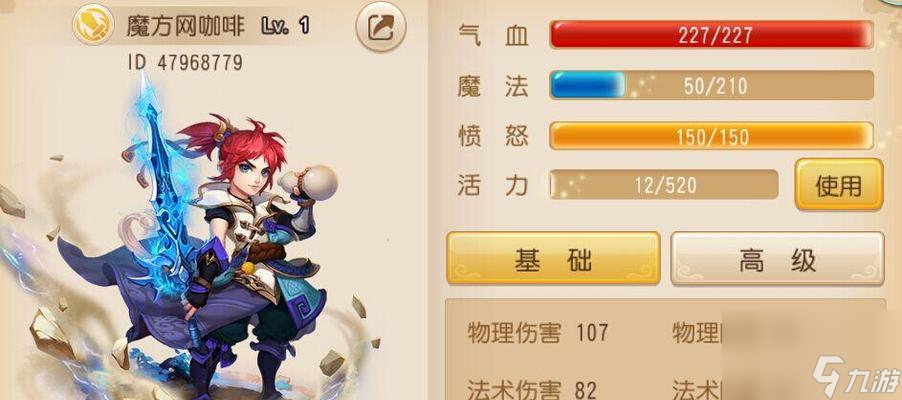Click the ID 47968779 text
This screenshot has width=902, height=400.
[185, 62]
